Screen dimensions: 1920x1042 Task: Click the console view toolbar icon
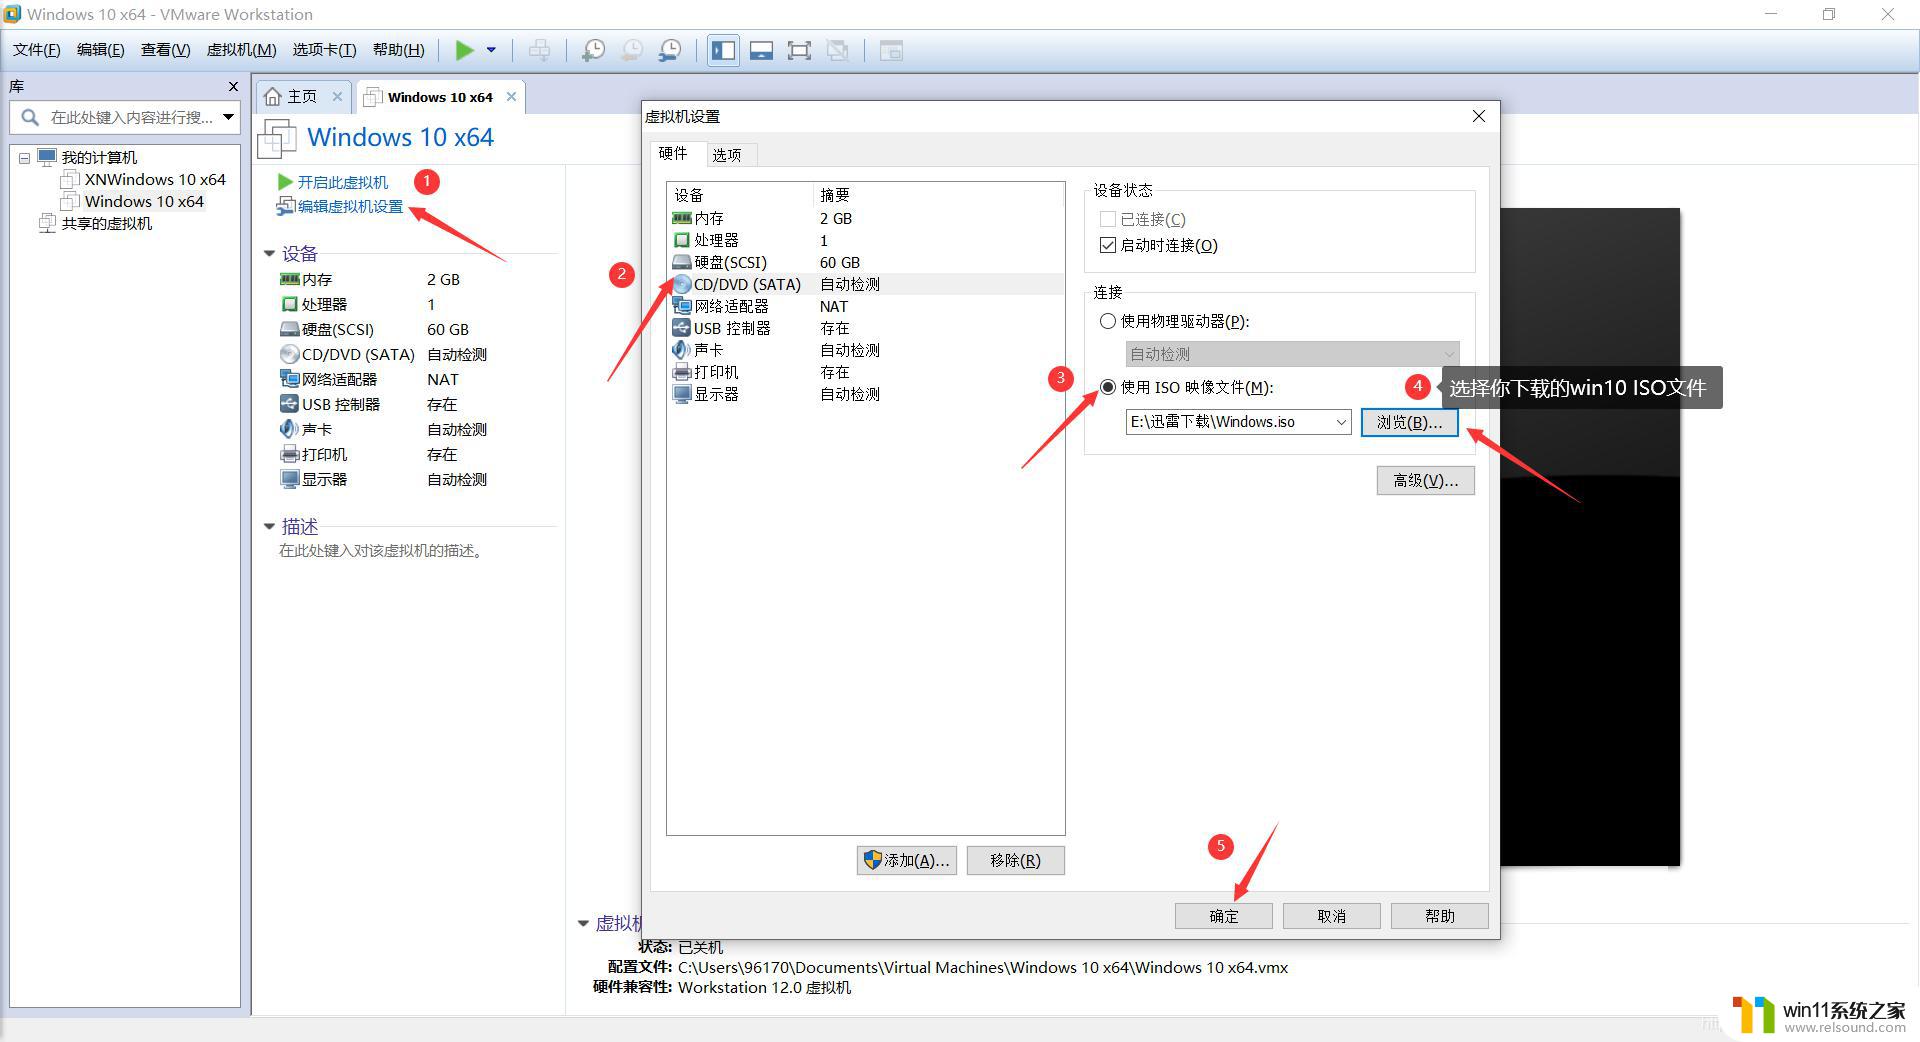(891, 50)
